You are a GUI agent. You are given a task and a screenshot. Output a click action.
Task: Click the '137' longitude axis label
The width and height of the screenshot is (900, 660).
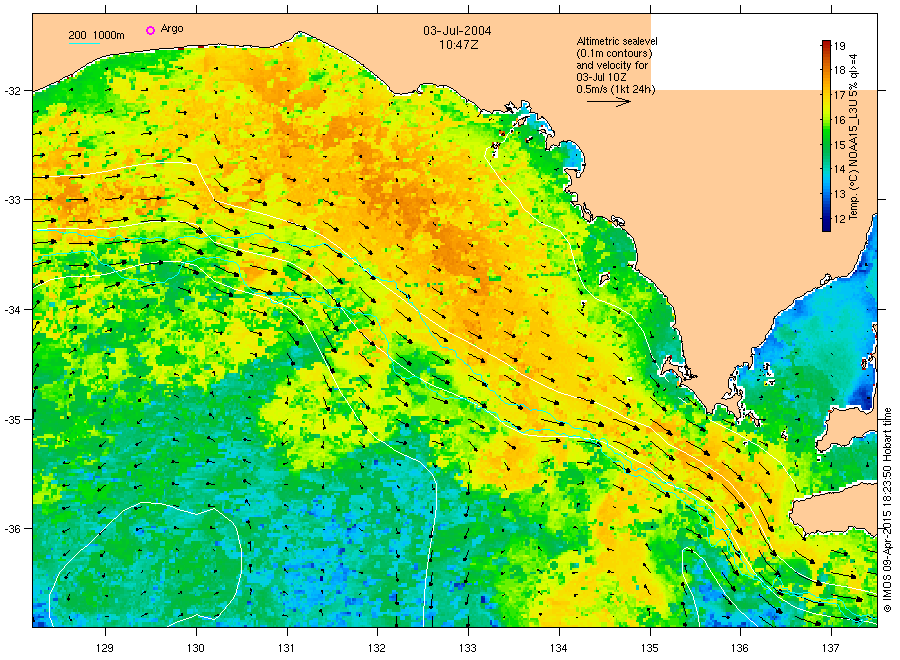(x=831, y=648)
